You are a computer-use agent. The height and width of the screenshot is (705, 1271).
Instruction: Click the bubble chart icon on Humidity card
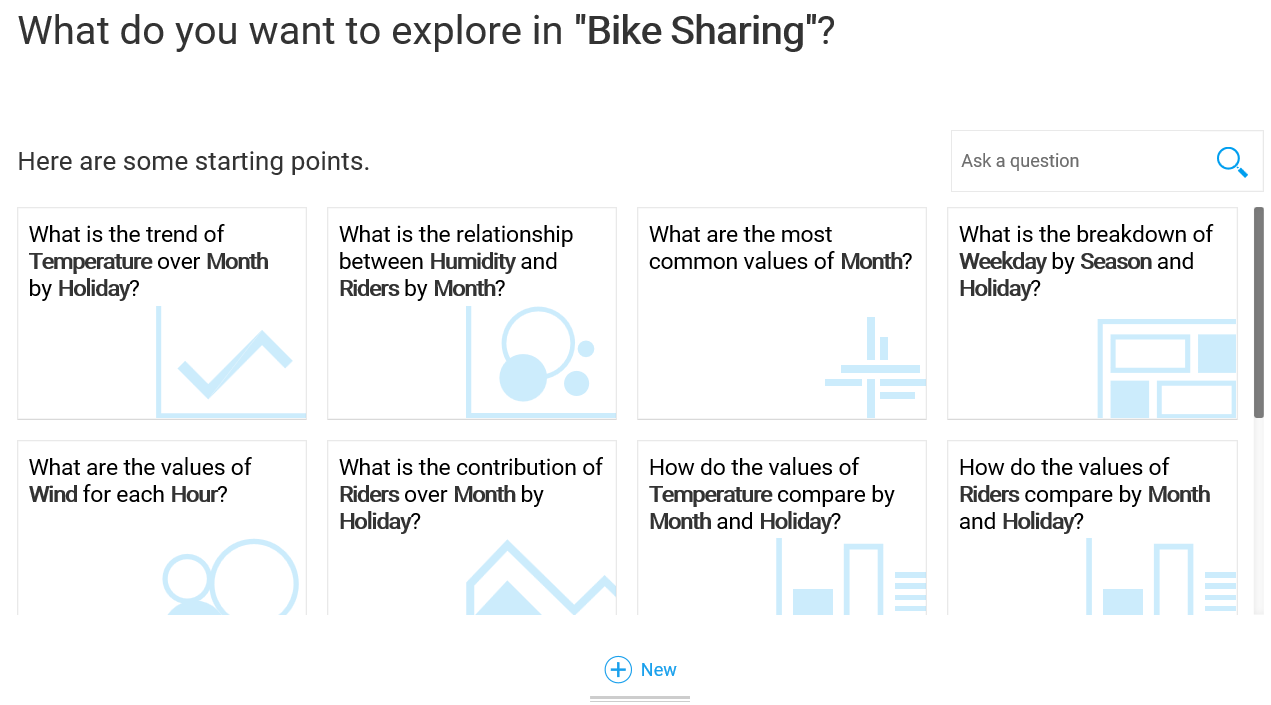click(541, 360)
